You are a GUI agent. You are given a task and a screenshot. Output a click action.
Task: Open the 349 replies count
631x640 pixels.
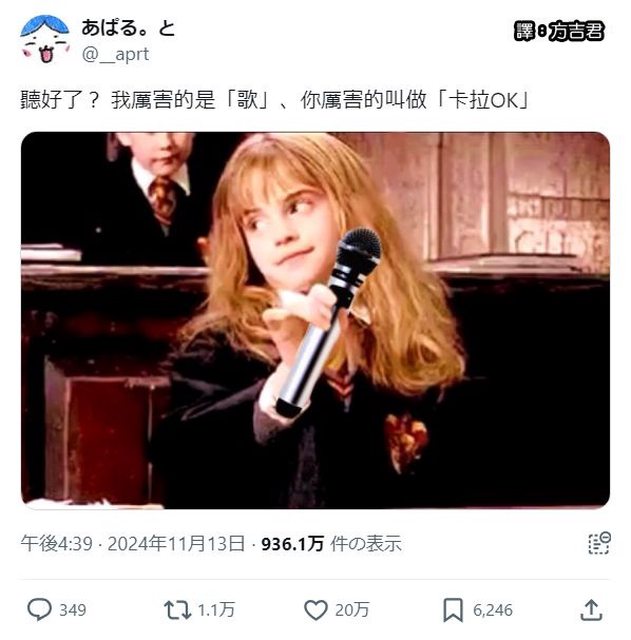[73, 610]
